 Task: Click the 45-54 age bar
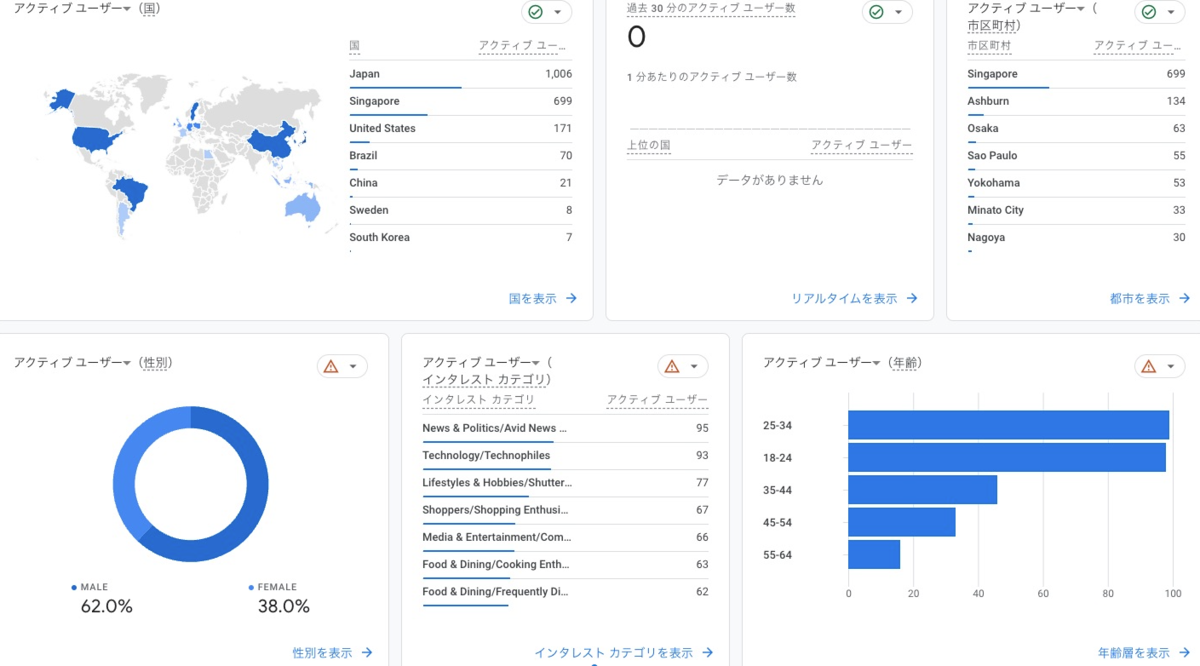[901, 522]
